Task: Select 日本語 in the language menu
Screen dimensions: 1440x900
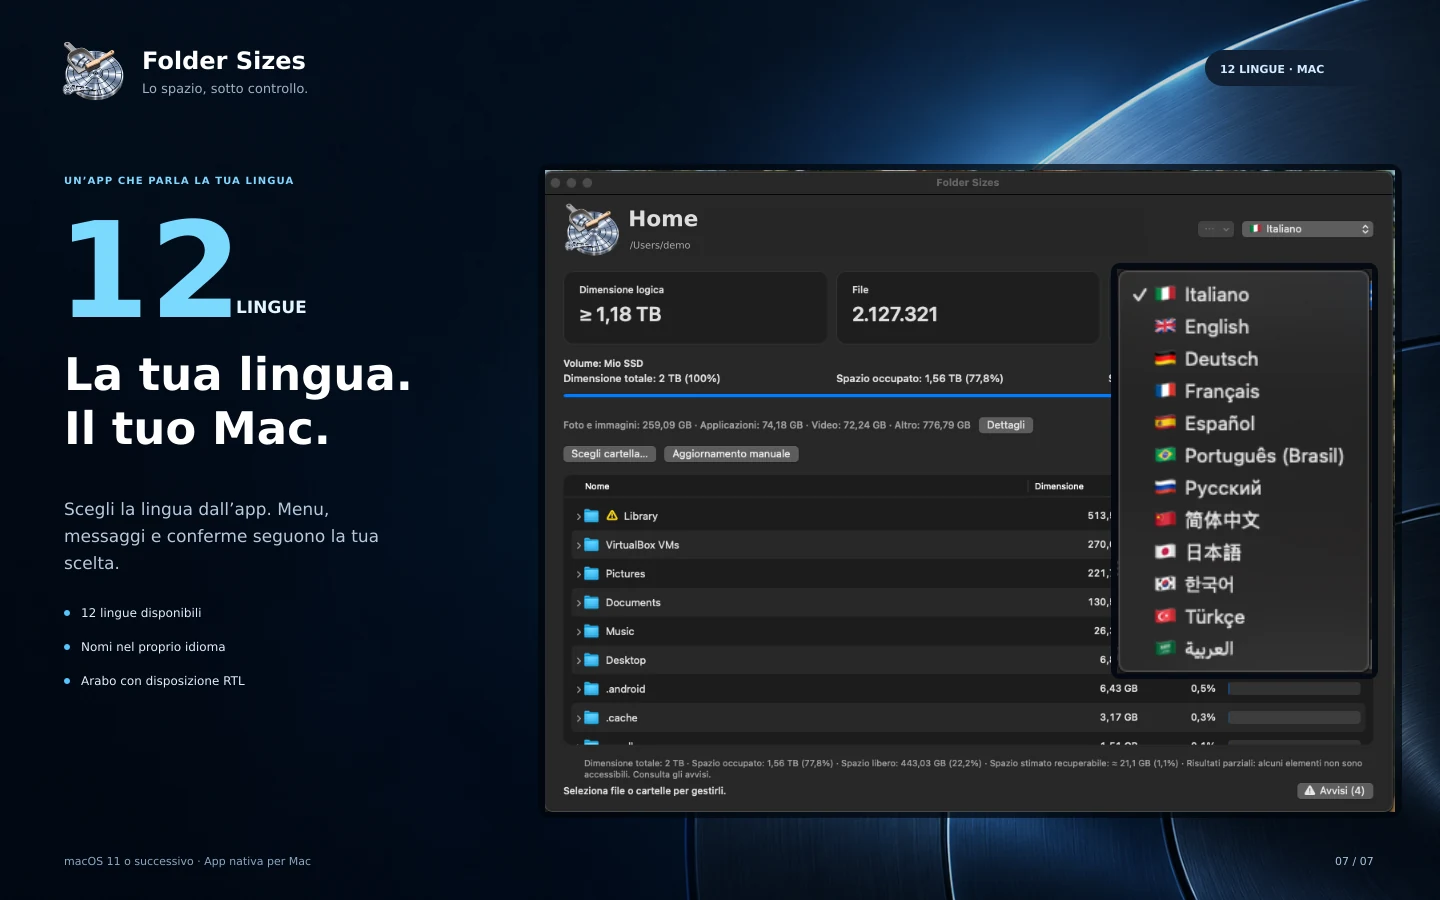Action: point(1244,552)
